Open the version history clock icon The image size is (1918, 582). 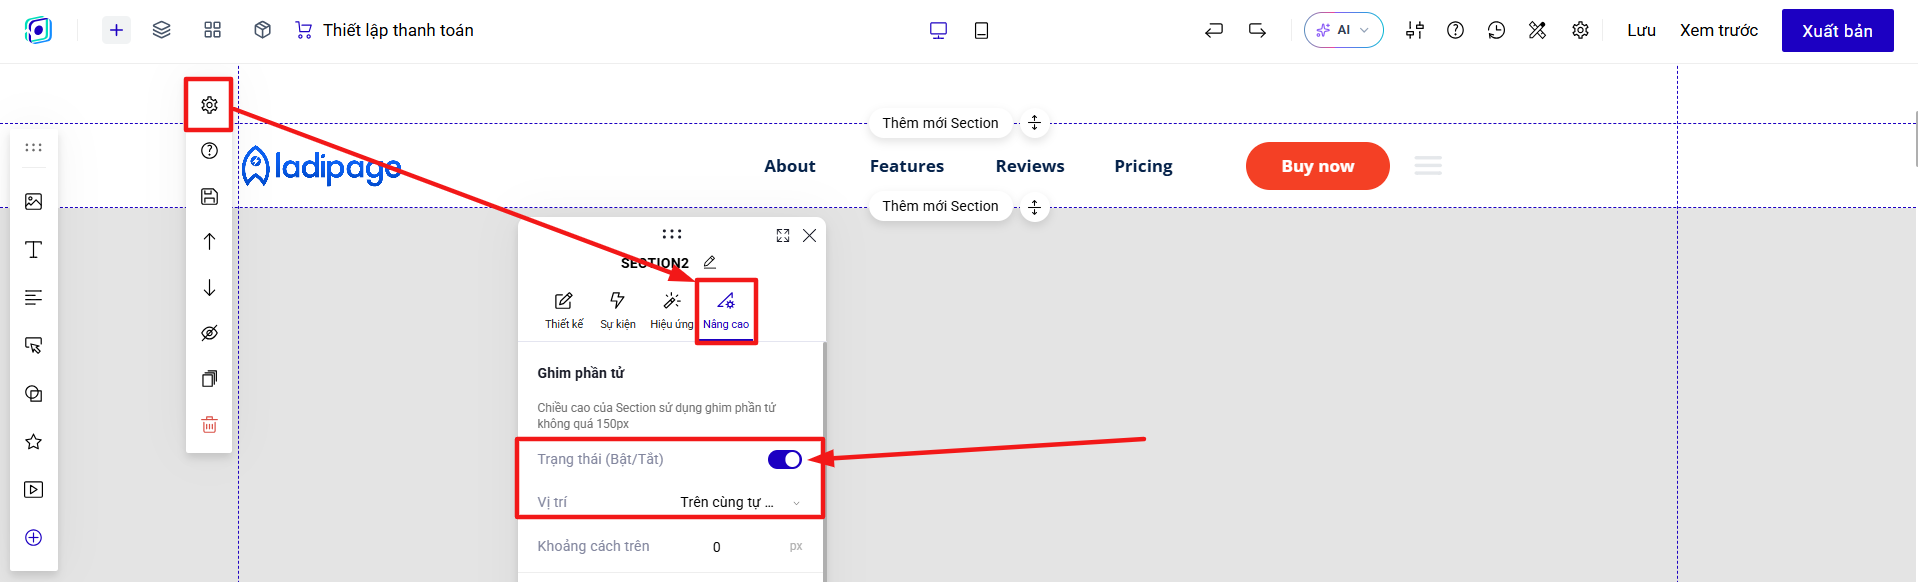(x=1496, y=30)
